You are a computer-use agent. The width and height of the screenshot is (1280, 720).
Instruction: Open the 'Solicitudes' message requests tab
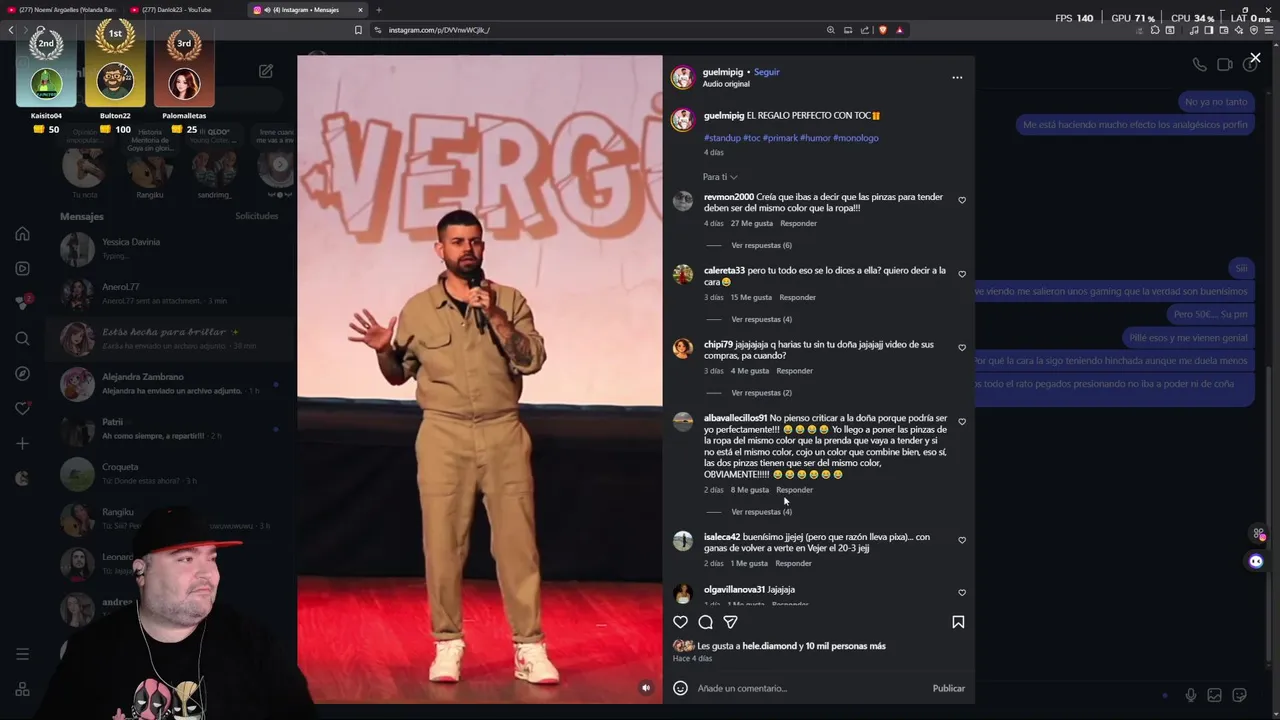[257, 216]
